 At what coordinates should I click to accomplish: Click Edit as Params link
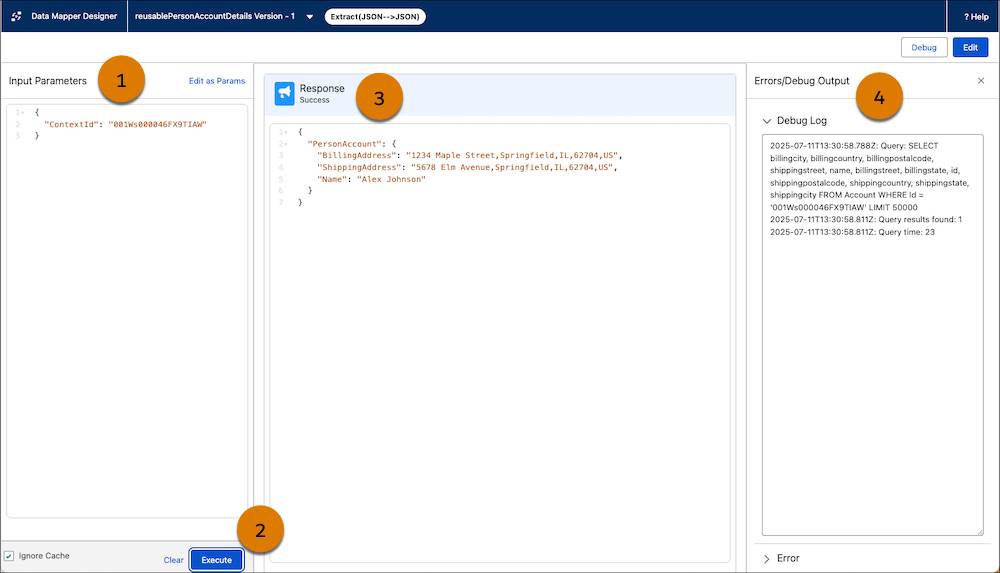tap(217, 81)
